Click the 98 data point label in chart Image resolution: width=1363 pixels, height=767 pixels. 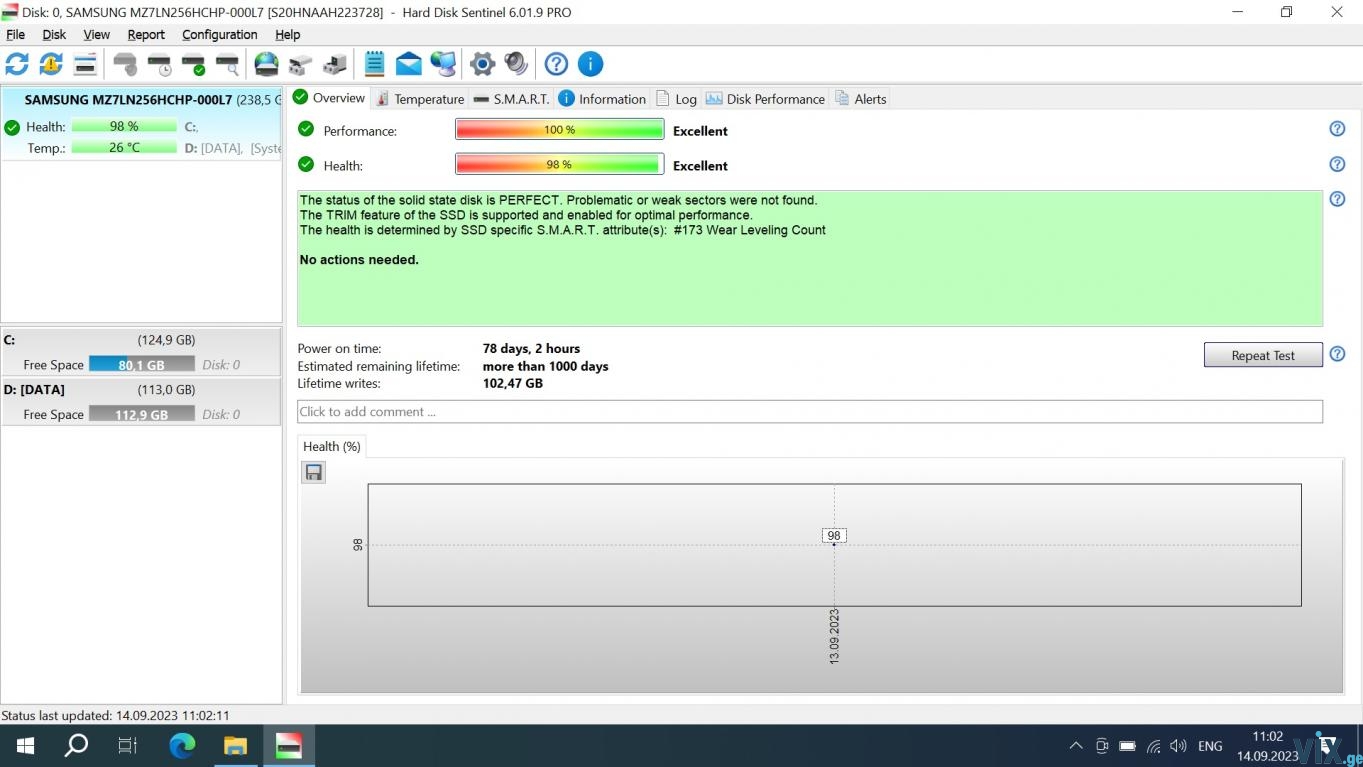pos(834,535)
